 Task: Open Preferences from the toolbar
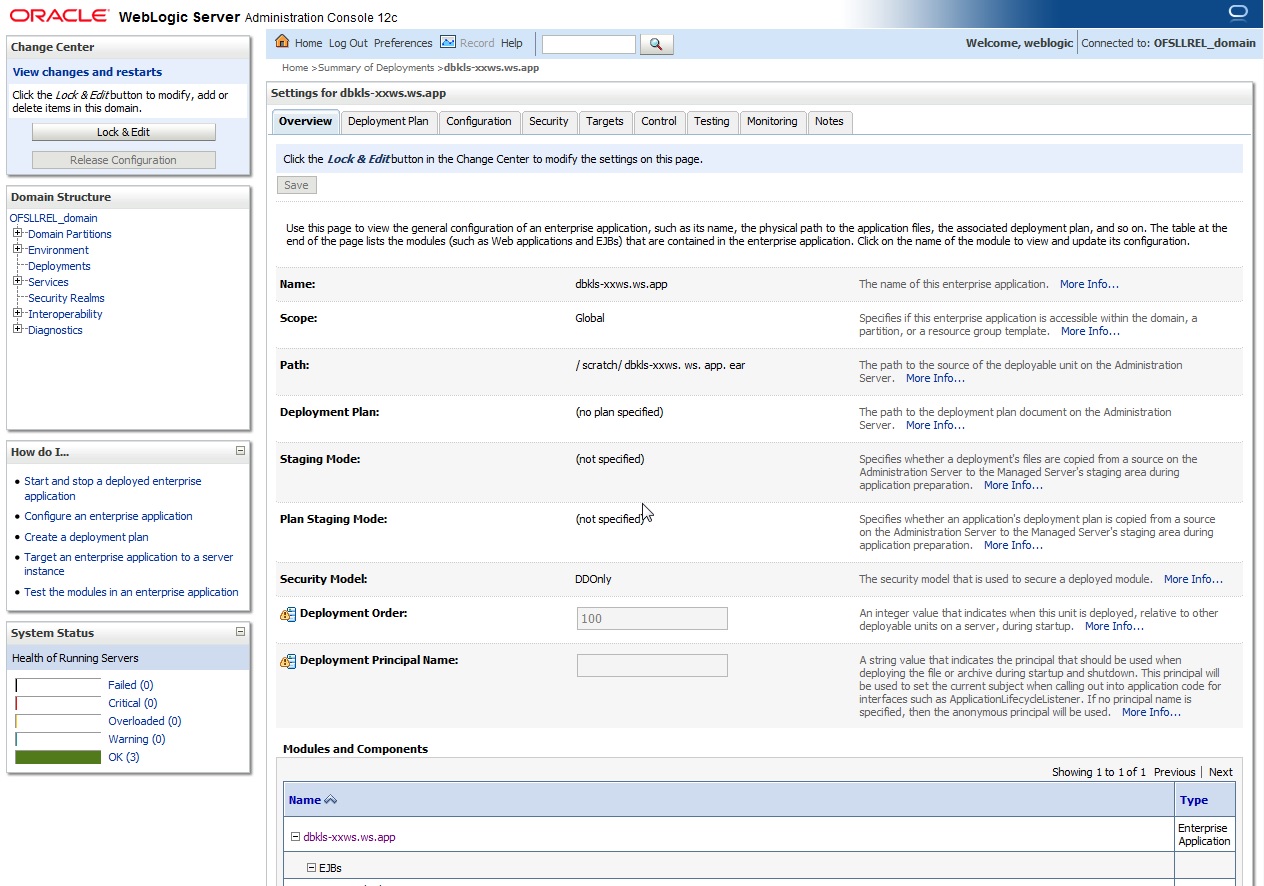pyautogui.click(x=403, y=43)
